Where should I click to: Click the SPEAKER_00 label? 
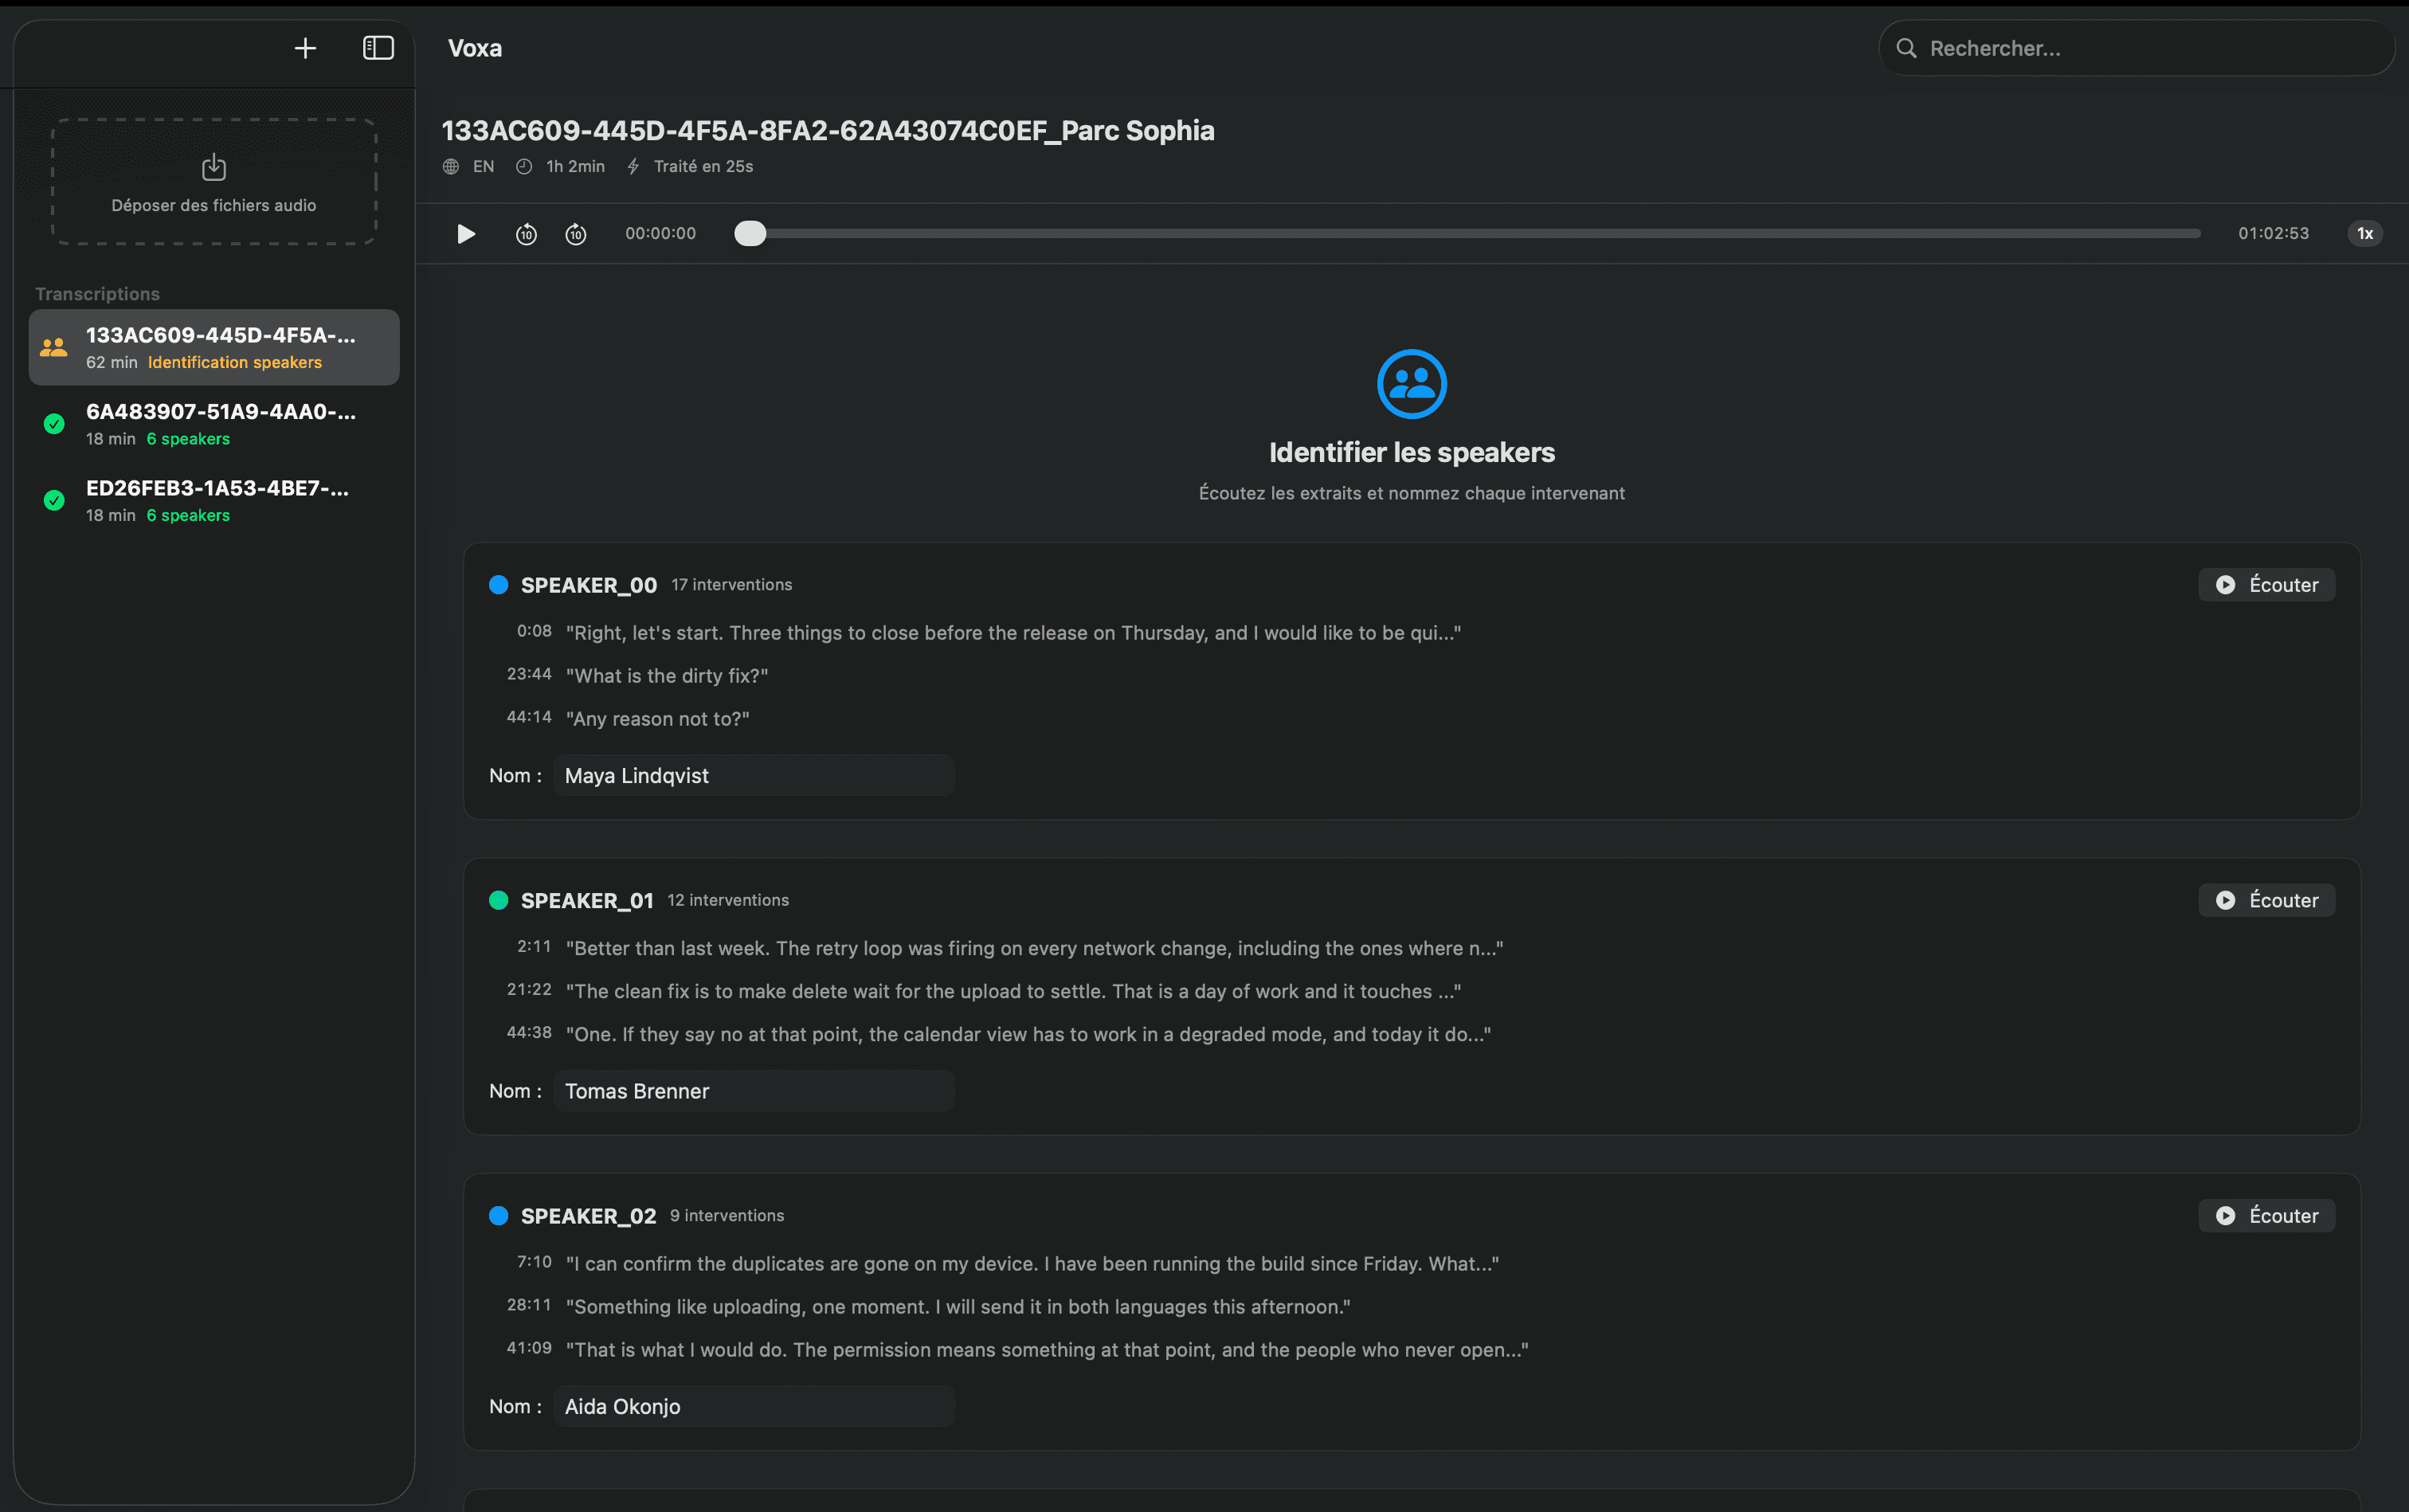point(589,585)
